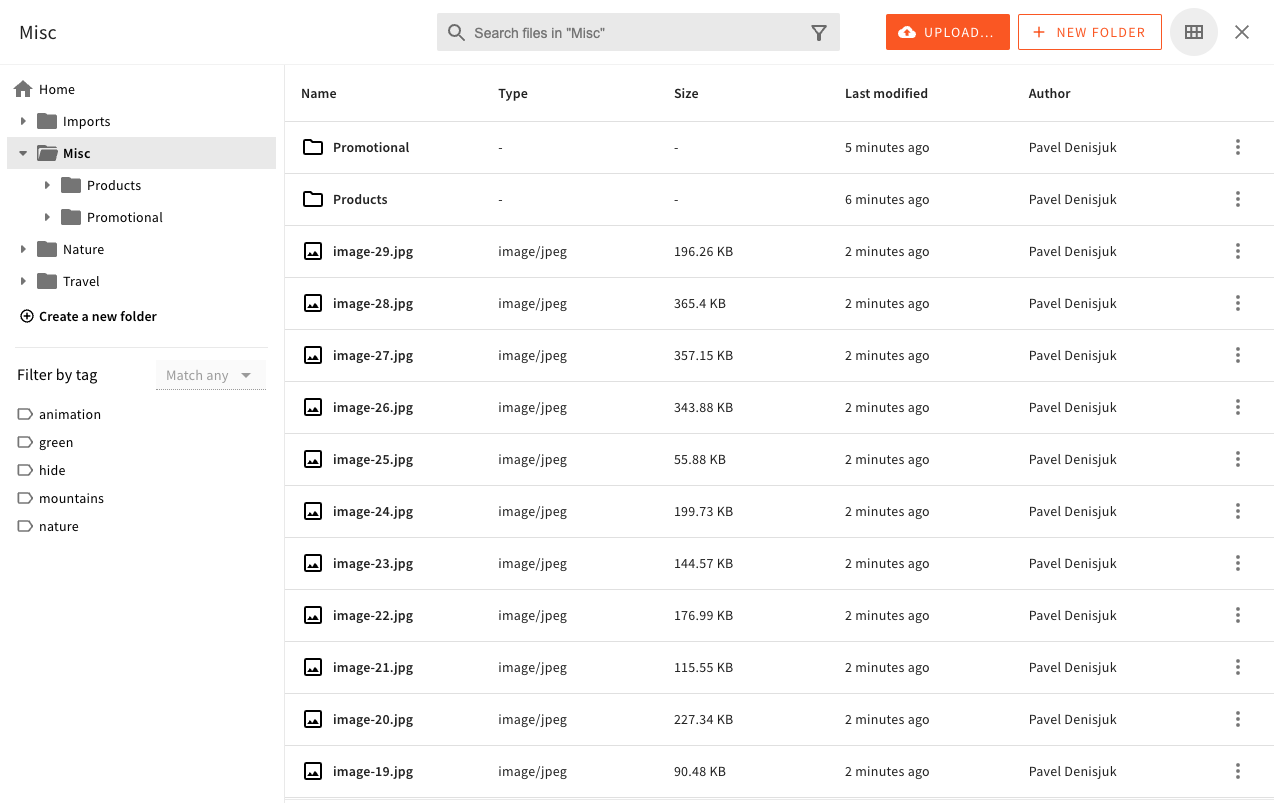Viewport: 1274px width, 803px height.
Task: Open more options menu for Promotional folder
Action: [1237, 147]
